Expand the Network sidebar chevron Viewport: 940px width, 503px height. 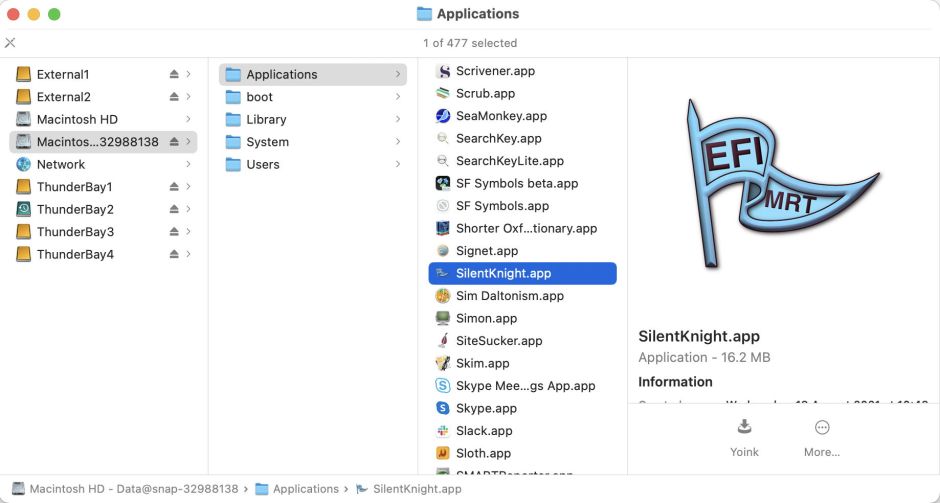(x=188, y=165)
